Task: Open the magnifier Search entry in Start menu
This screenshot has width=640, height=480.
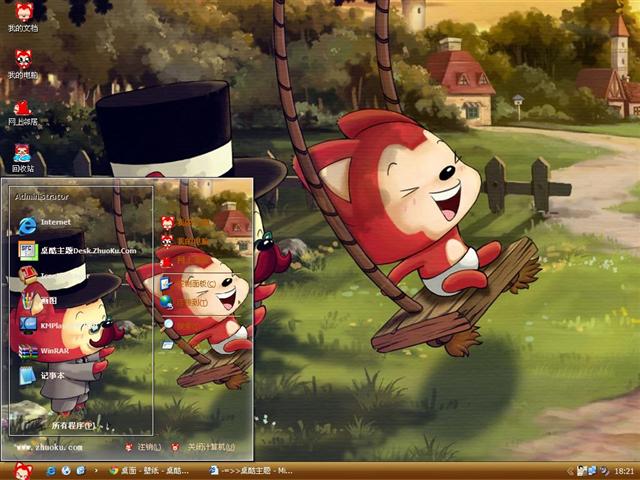Action: [x=180, y=325]
